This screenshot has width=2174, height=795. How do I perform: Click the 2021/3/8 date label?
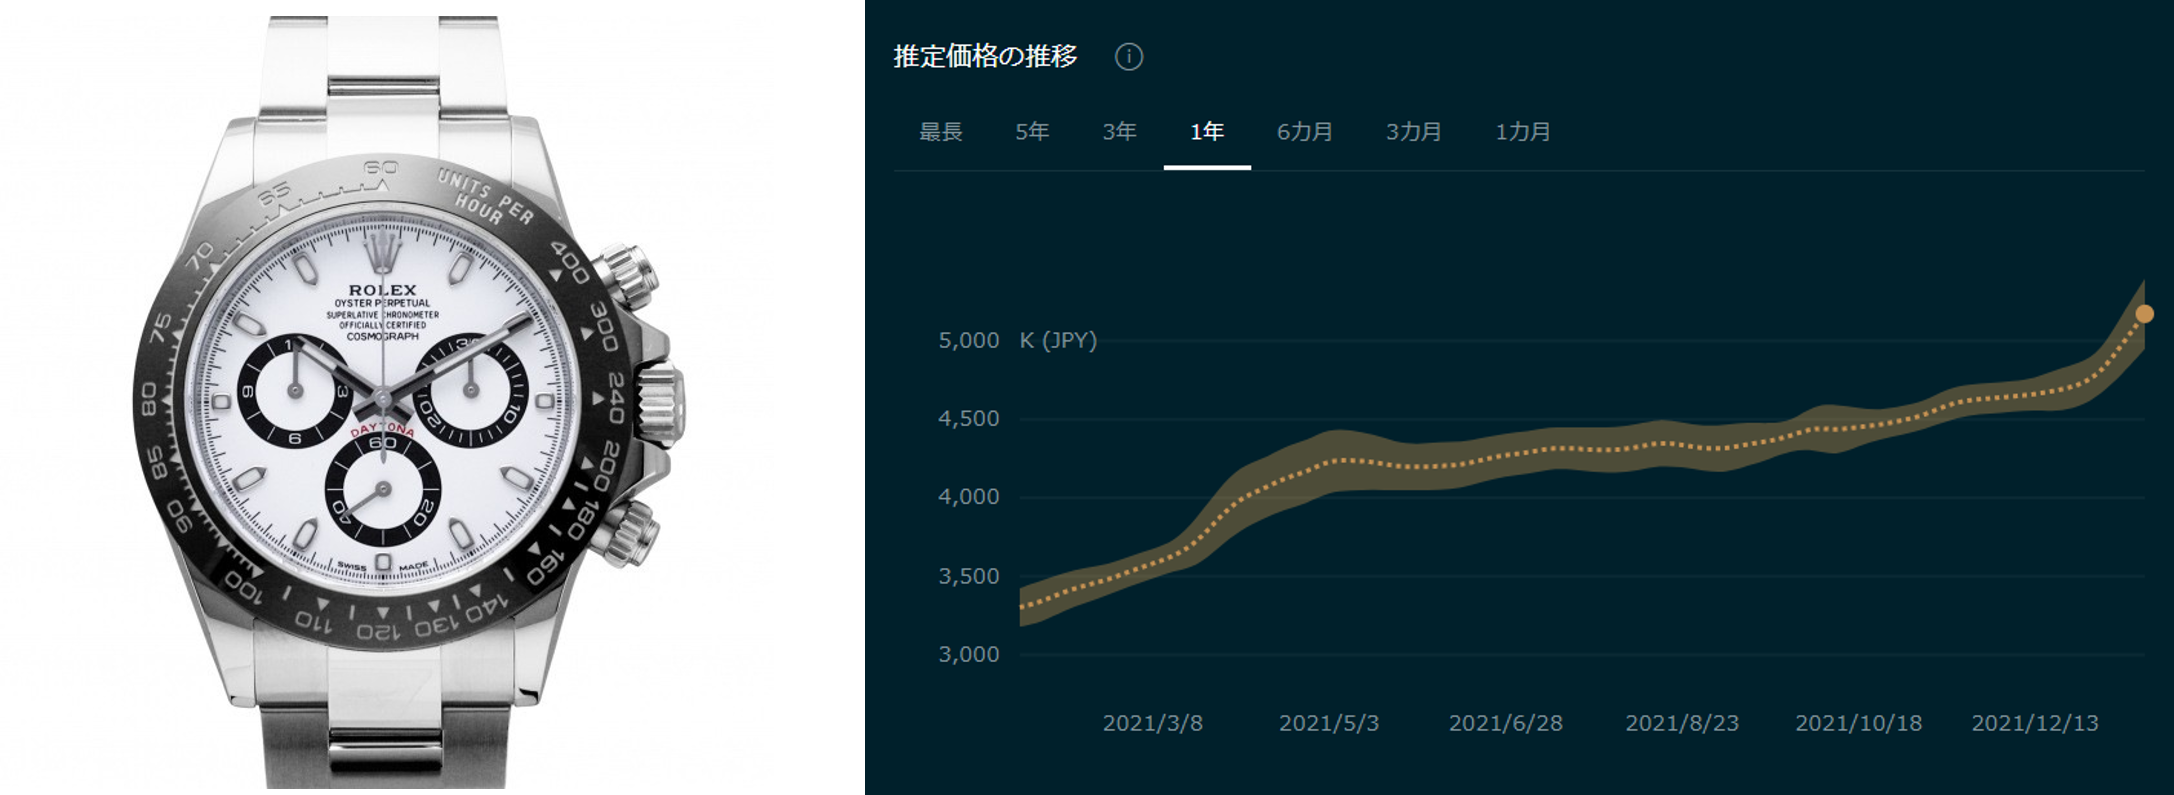[x=1152, y=723]
